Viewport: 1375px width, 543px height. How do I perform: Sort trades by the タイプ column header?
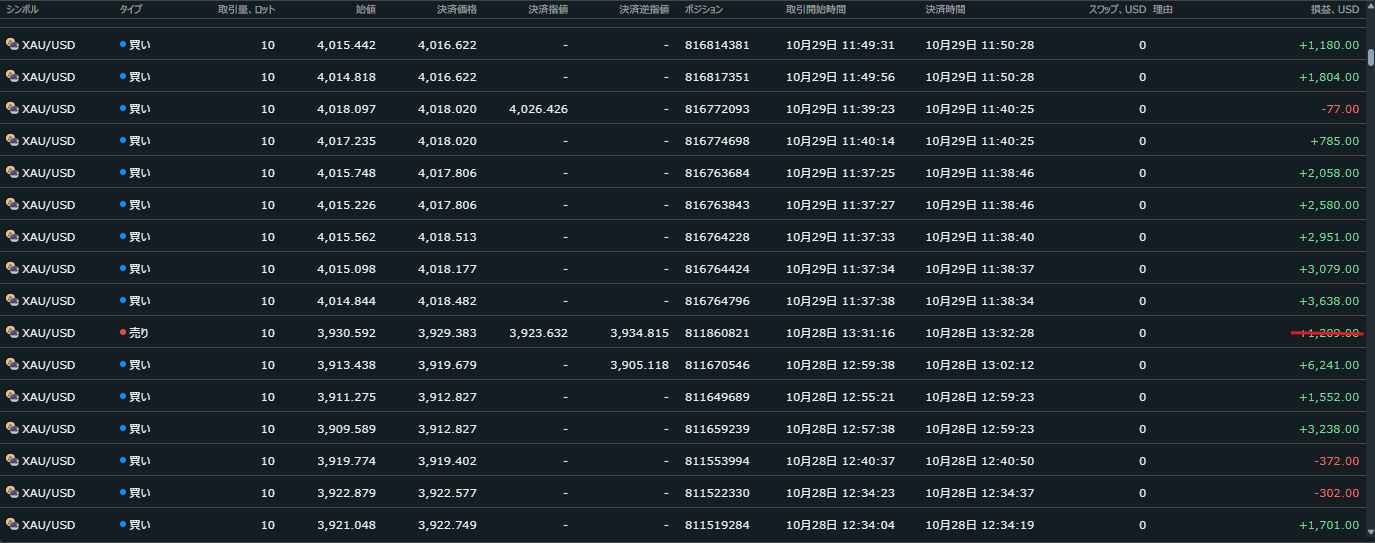(x=130, y=9)
